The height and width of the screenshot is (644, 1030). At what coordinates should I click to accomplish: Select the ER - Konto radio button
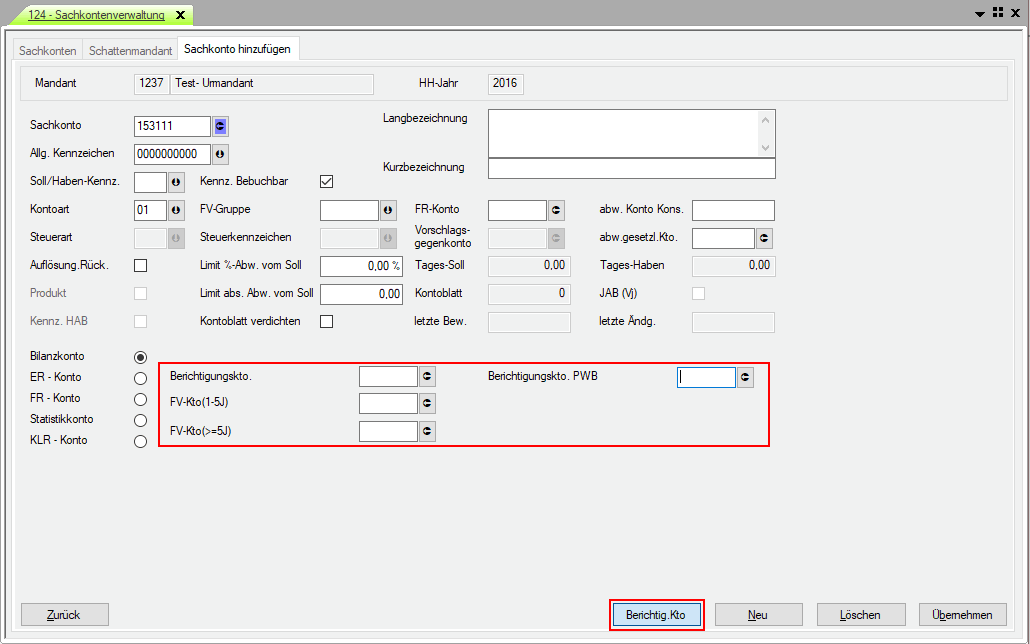(140, 378)
